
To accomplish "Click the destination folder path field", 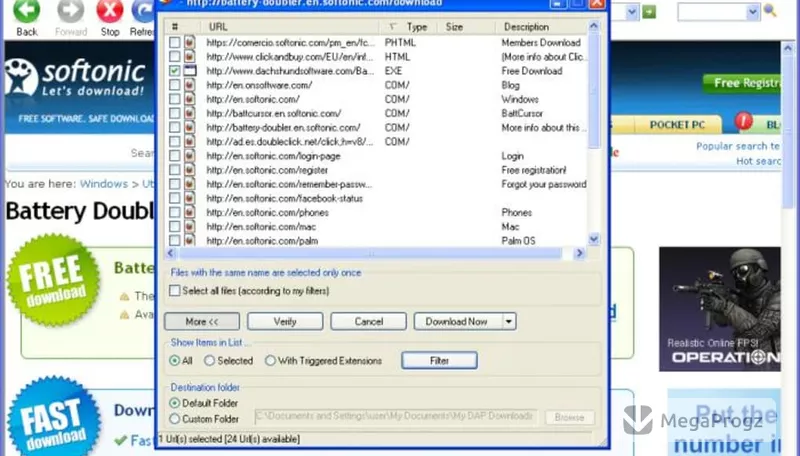I will (395, 417).
